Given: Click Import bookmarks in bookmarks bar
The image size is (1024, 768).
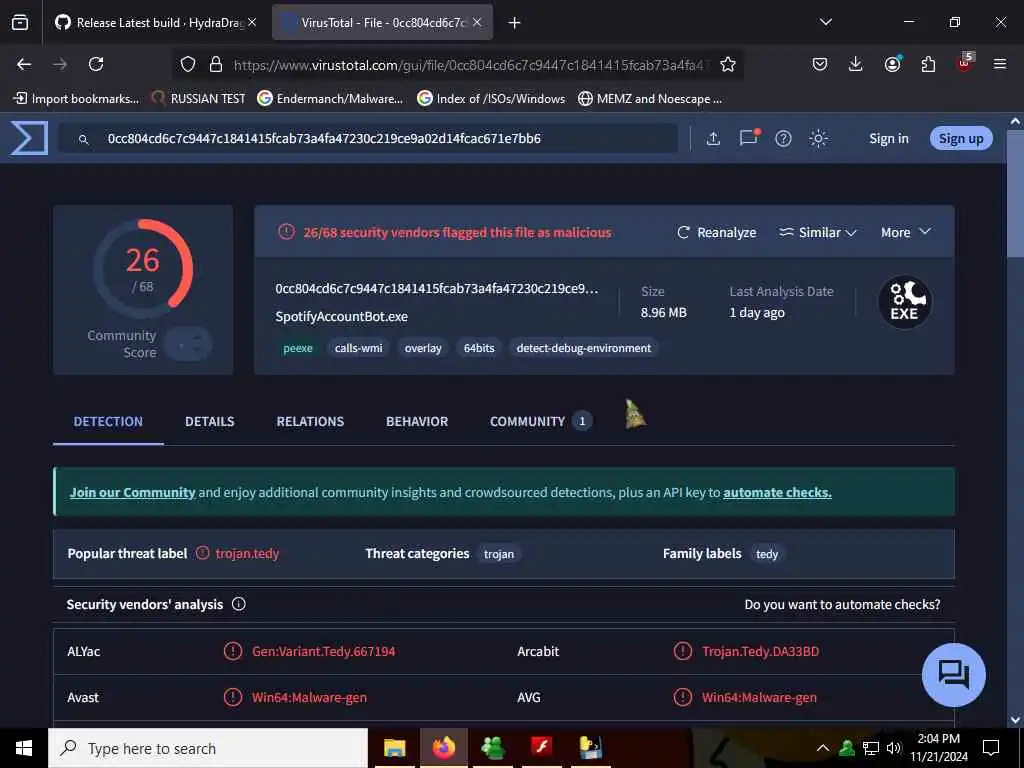Looking at the screenshot, I should coord(76,99).
